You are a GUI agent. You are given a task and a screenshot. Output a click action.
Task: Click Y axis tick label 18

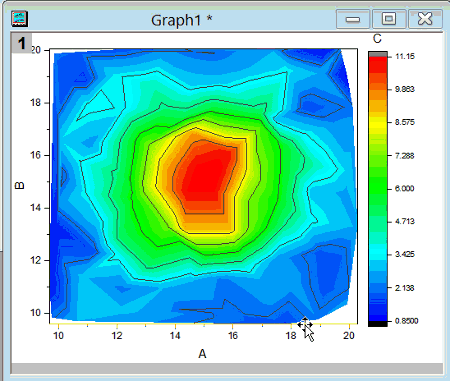(x=35, y=103)
